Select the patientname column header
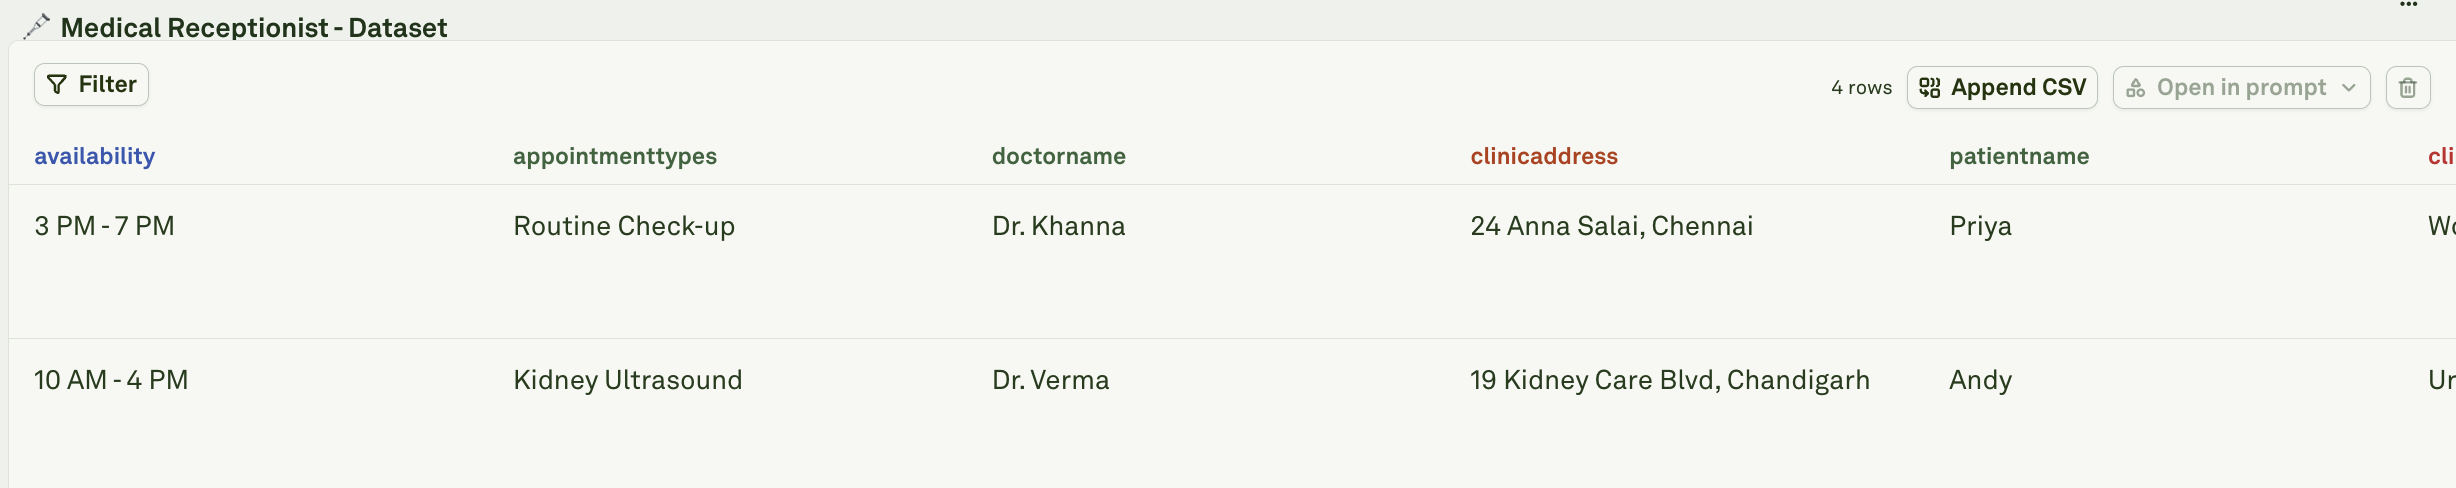The width and height of the screenshot is (2456, 488). 2019,156
